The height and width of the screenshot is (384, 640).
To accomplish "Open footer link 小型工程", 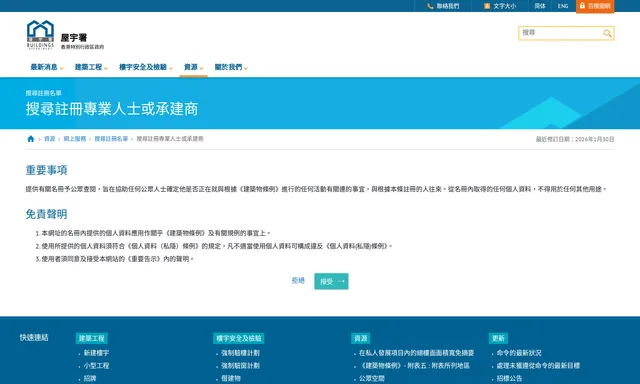I will 96,366.
